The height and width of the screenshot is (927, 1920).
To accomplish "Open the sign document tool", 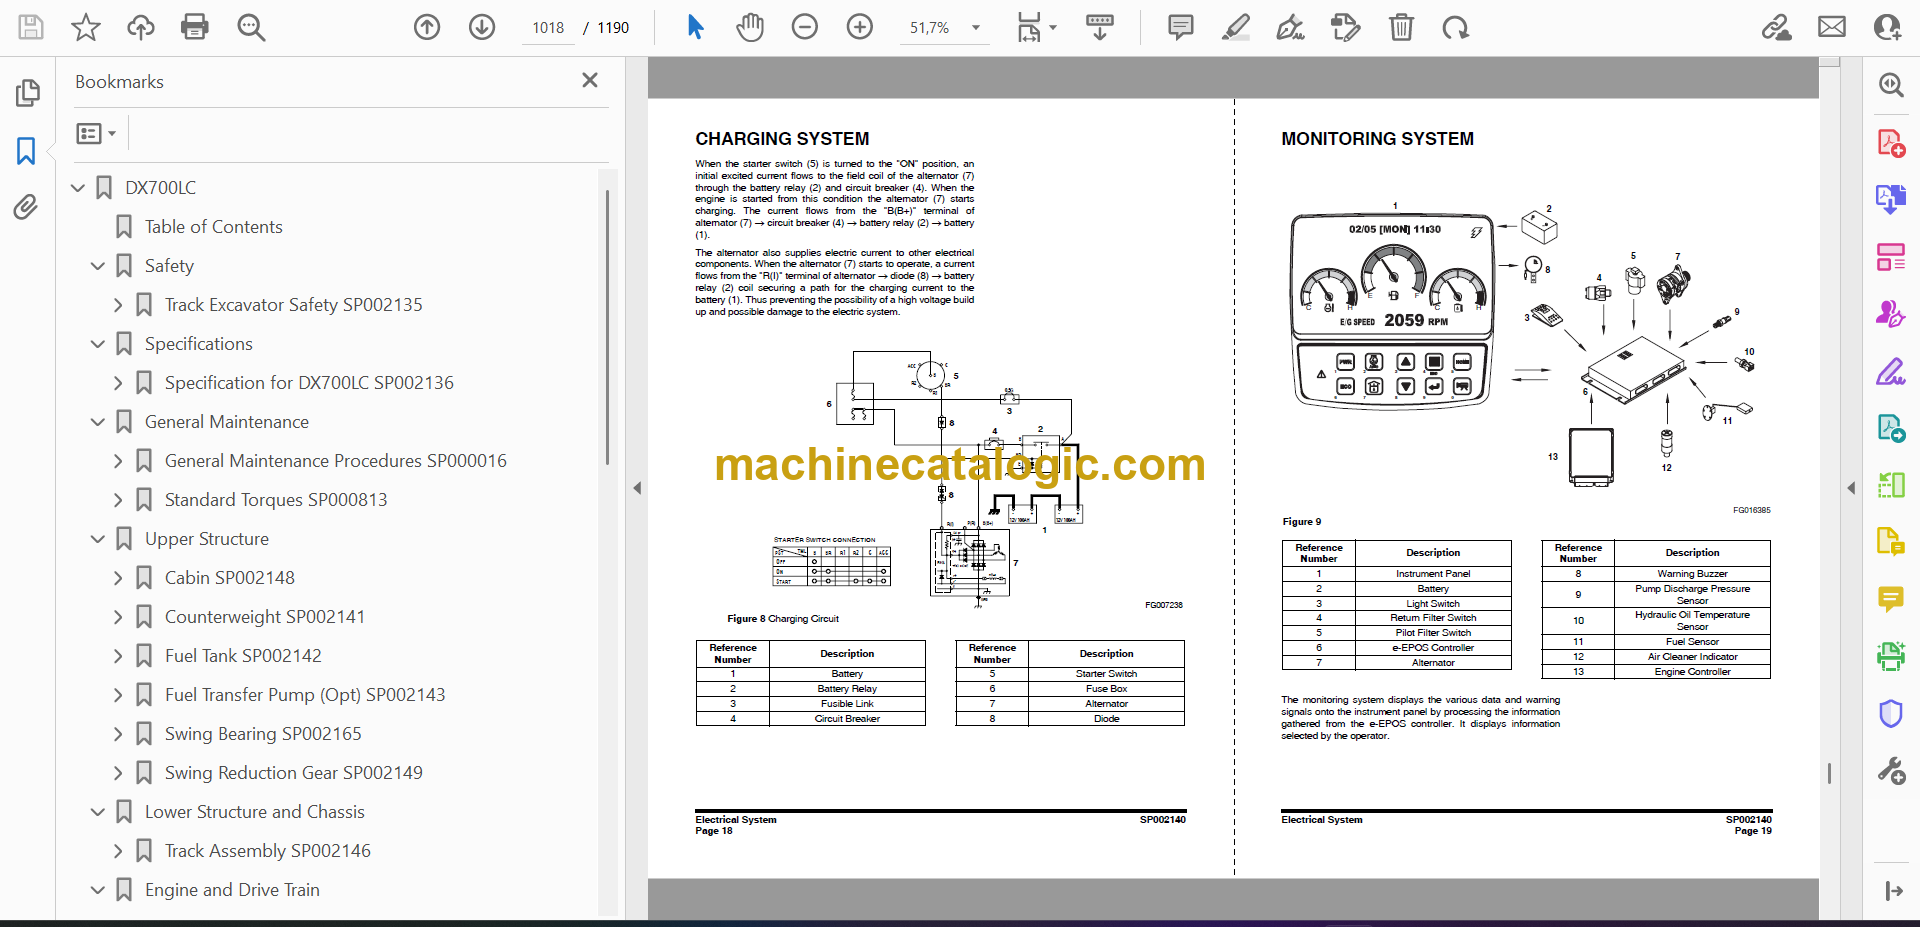I will (1290, 27).
